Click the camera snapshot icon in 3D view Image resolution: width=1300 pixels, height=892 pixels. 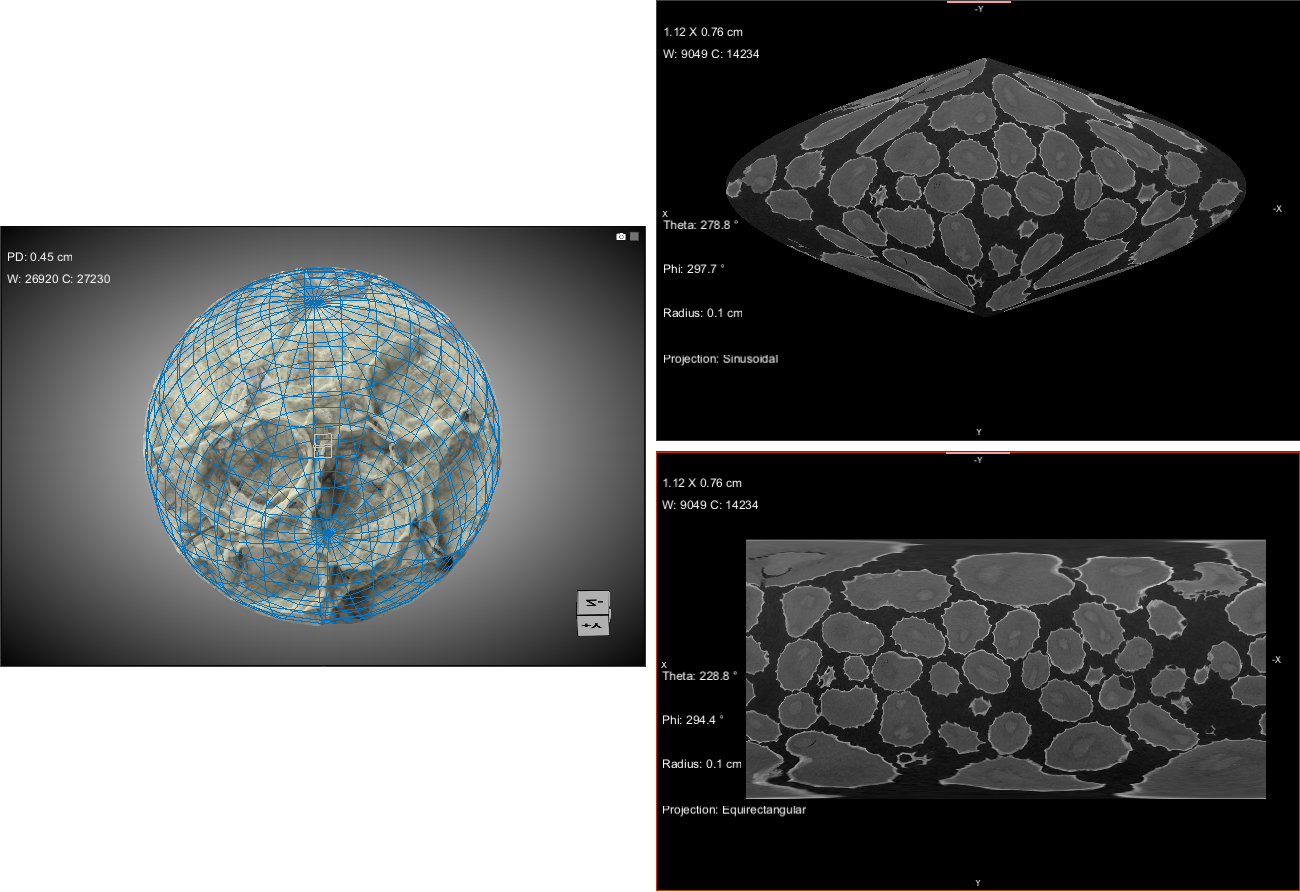click(621, 237)
